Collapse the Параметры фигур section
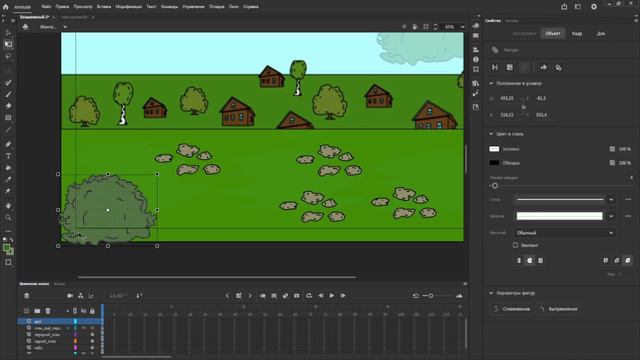The image size is (640, 360). point(491,293)
